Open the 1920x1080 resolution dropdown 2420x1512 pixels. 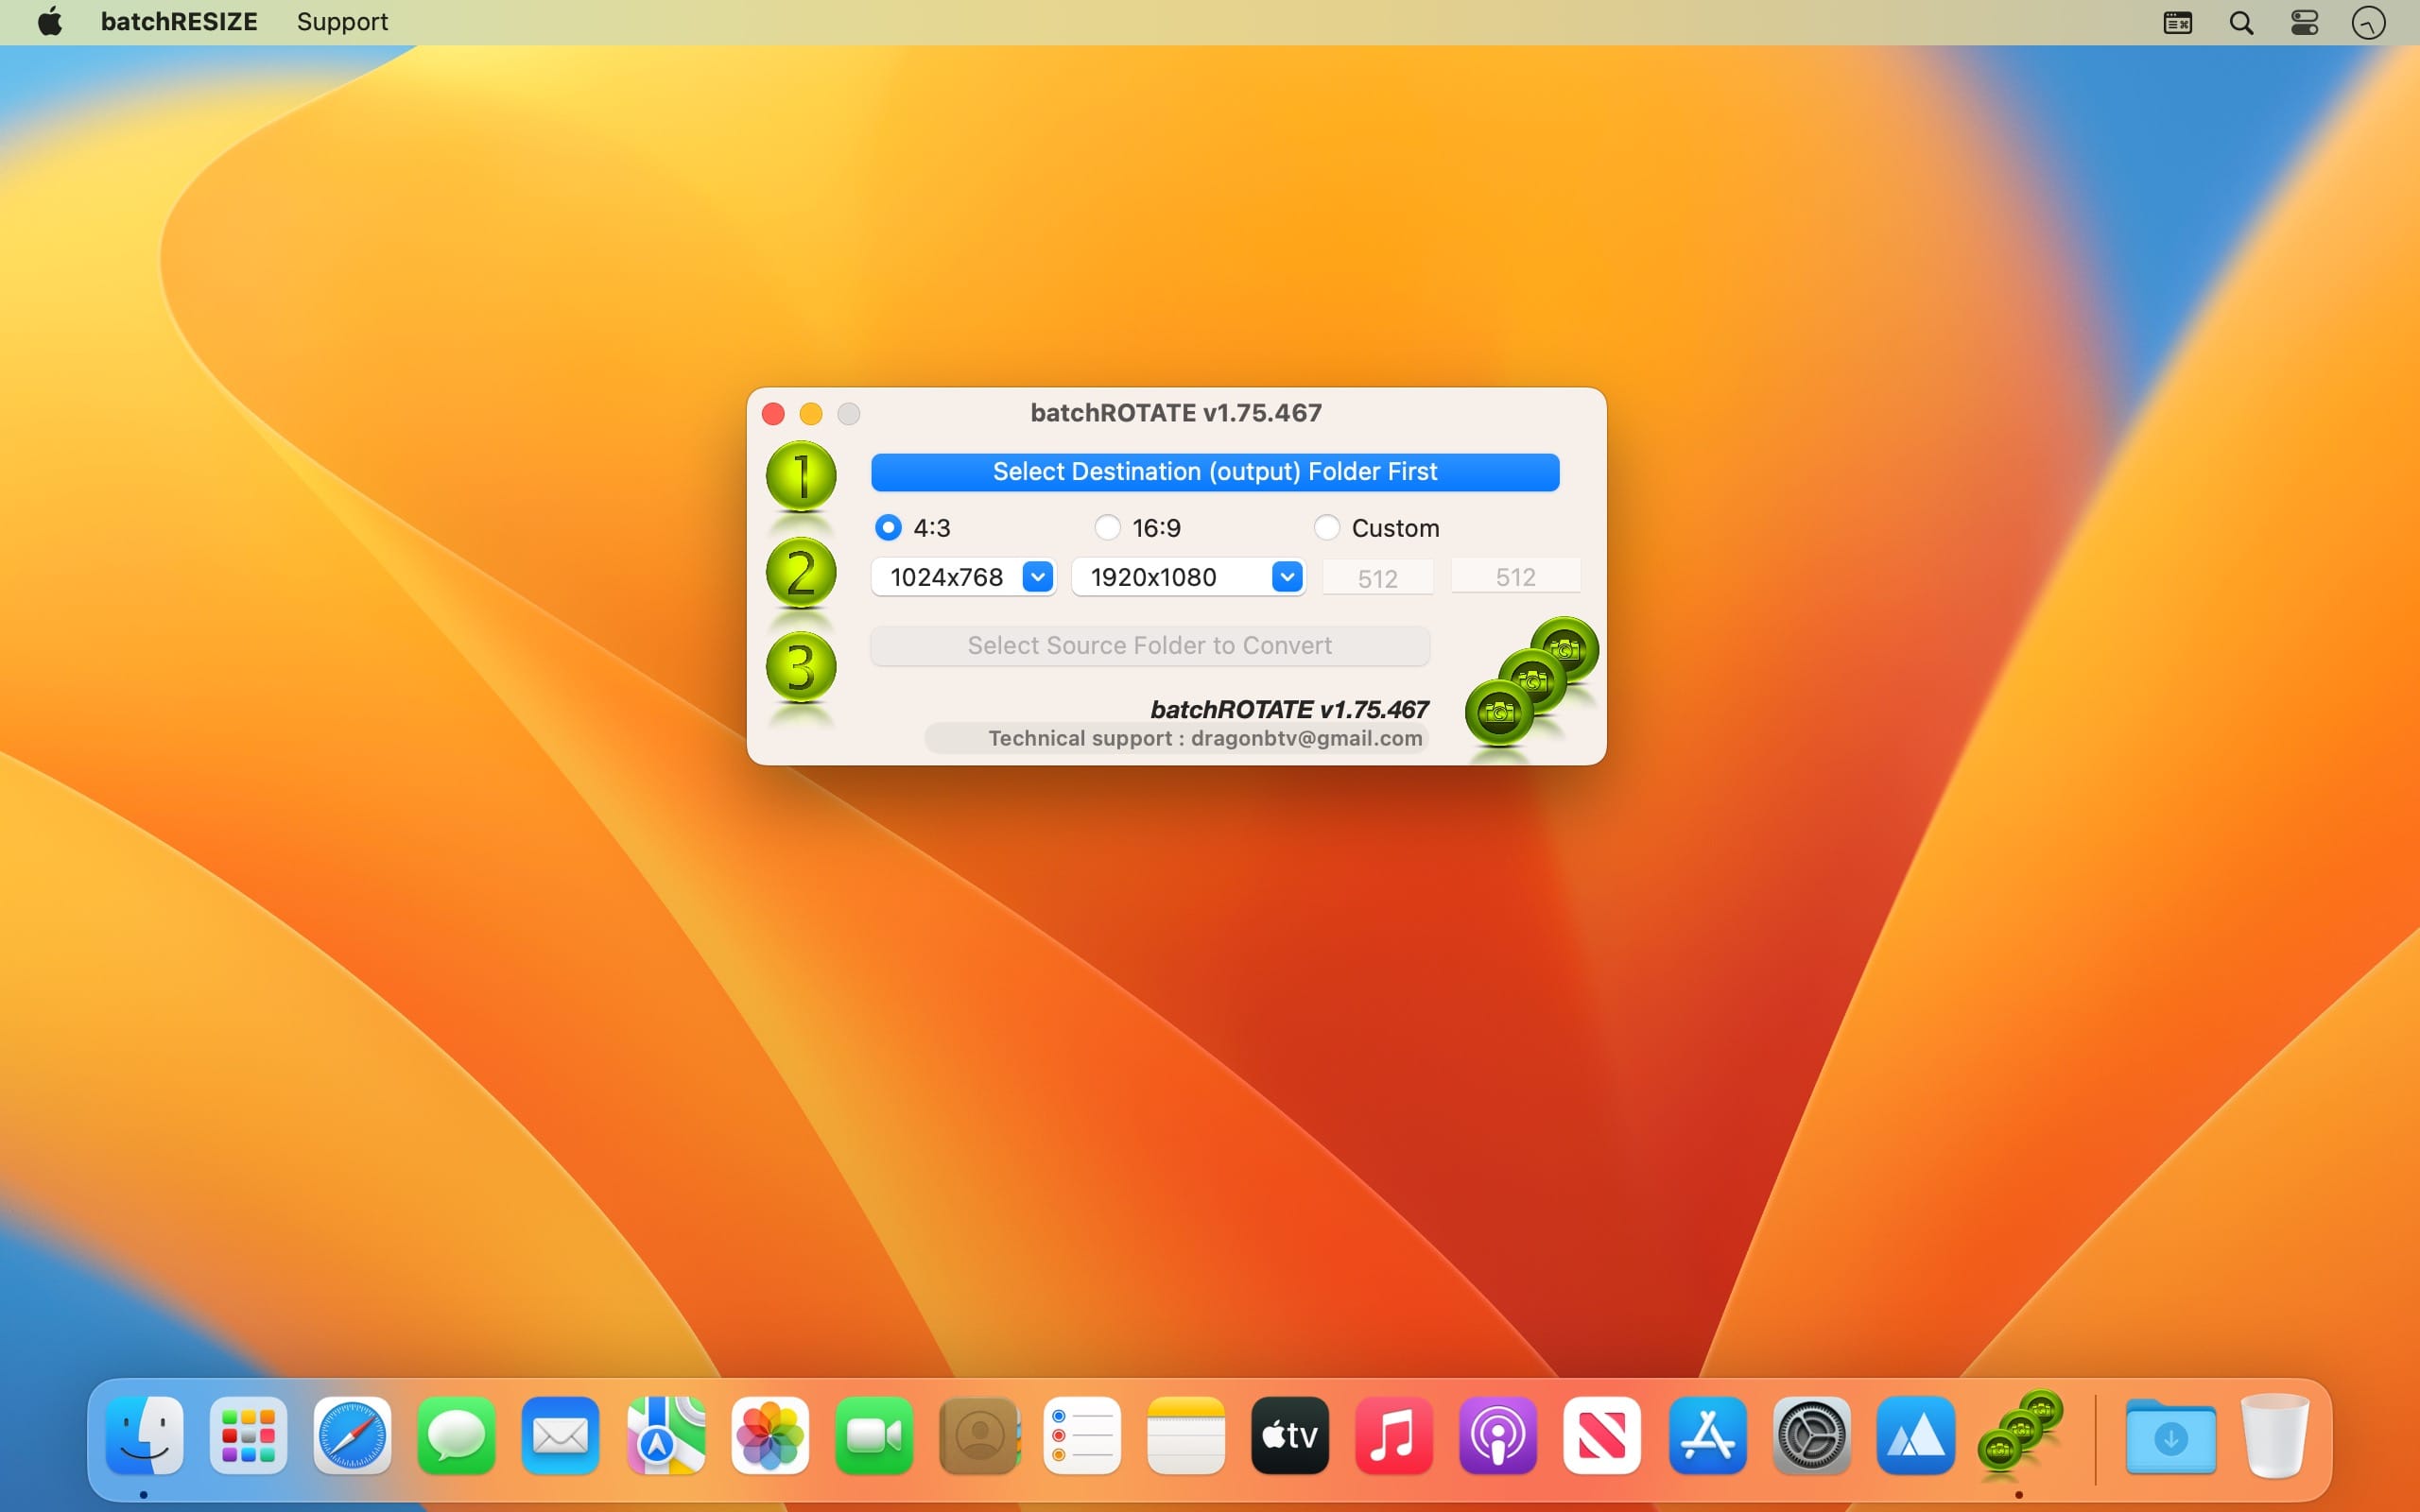point(1188,577)
